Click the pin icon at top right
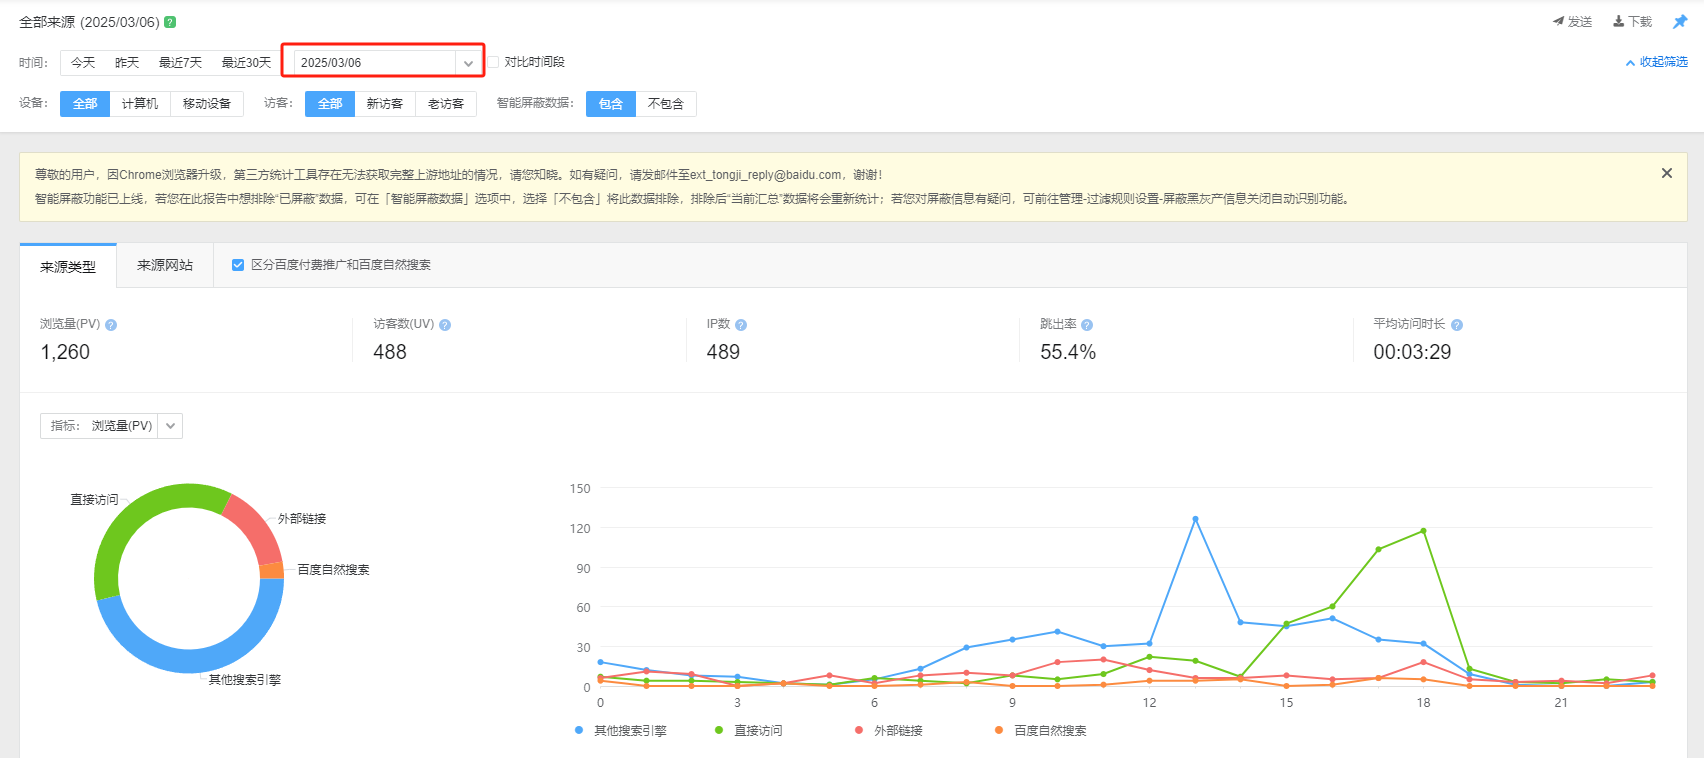Image resolution: width=1704 pixels, height=758 pixels. (1680, 22)
